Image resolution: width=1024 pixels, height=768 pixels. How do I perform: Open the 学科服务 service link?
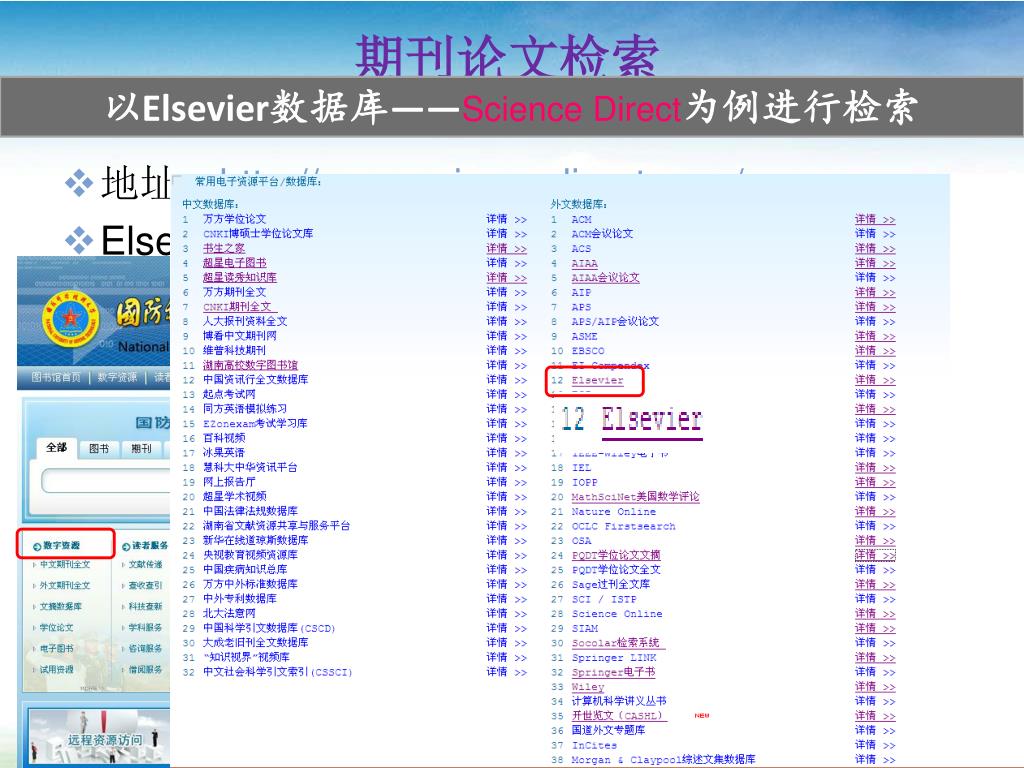pos(145,628)
